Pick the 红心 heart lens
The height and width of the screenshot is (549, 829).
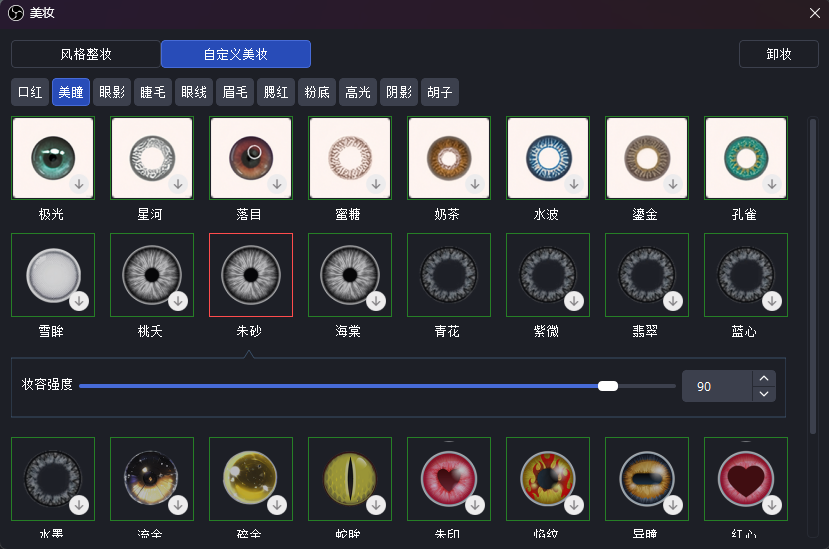click(745, 477)
